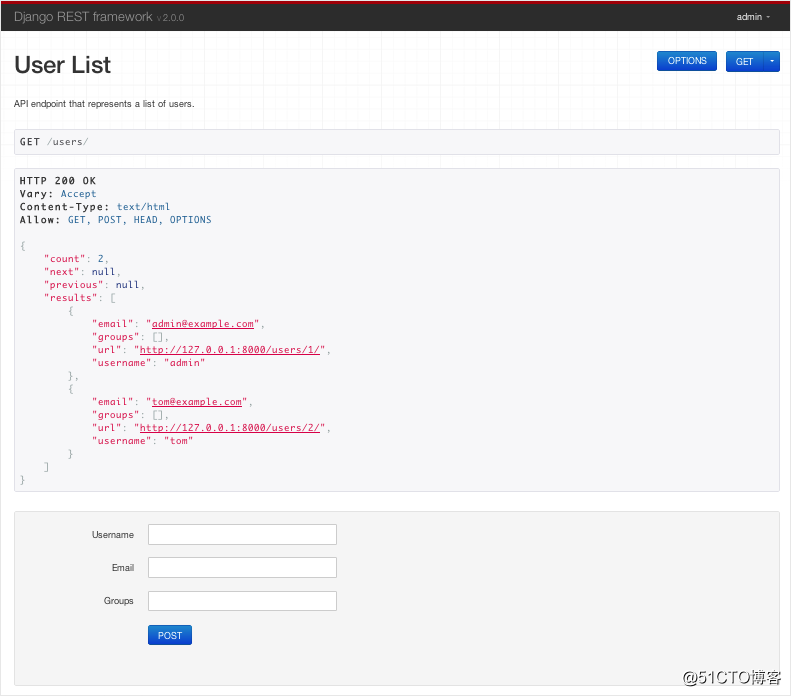Click the Email form label
Screen dimensions: 791x696
pos(123,568)
